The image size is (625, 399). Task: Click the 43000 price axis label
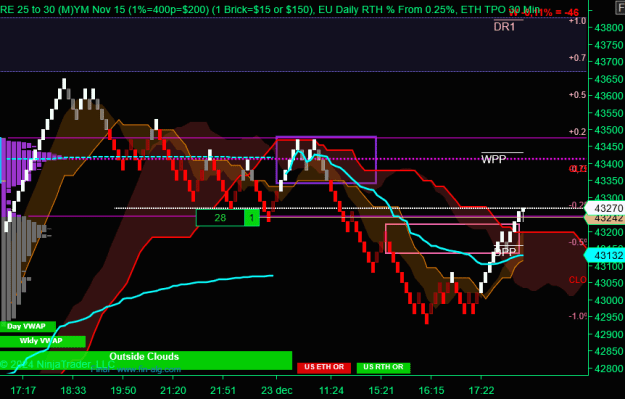(x=609, y=300)
